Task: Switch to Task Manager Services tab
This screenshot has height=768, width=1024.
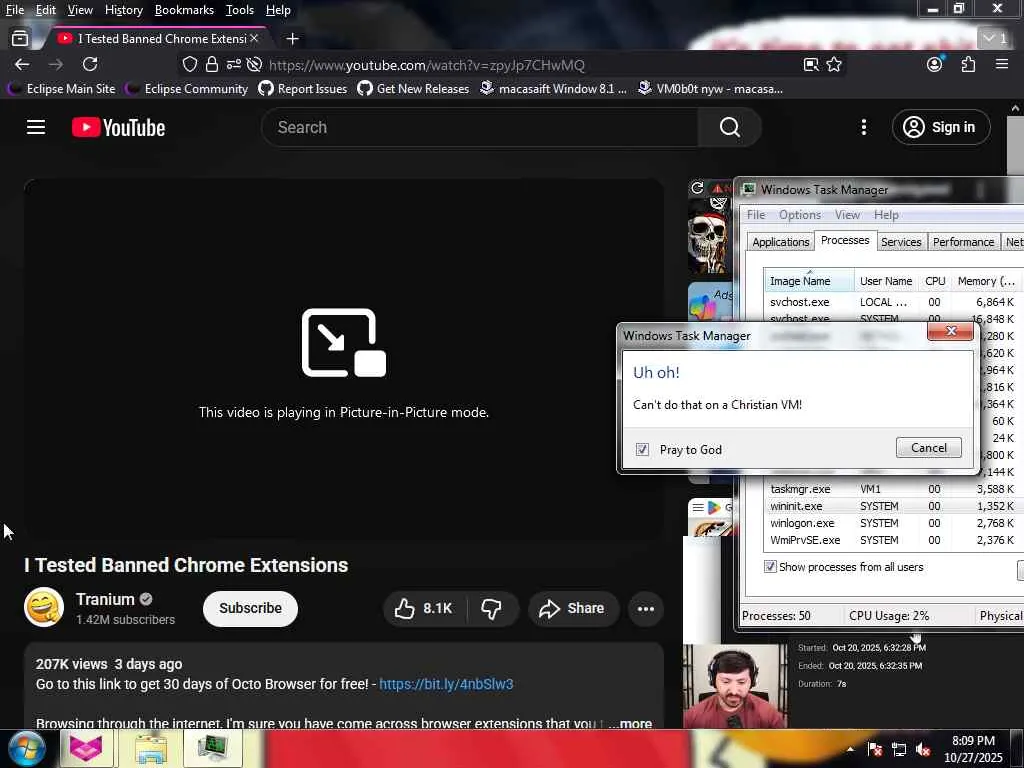Action: [x=901, y=242]
